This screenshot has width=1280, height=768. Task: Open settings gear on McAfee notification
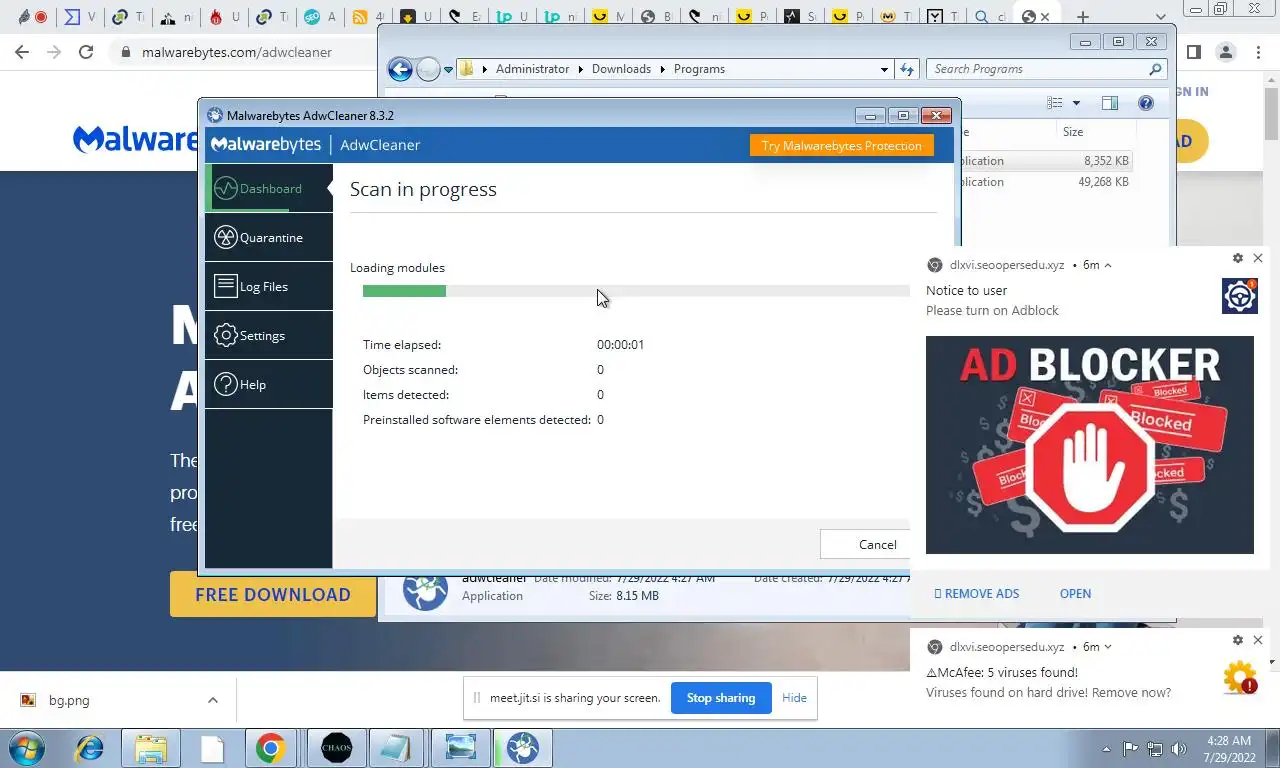click(x=1237, y=640)
